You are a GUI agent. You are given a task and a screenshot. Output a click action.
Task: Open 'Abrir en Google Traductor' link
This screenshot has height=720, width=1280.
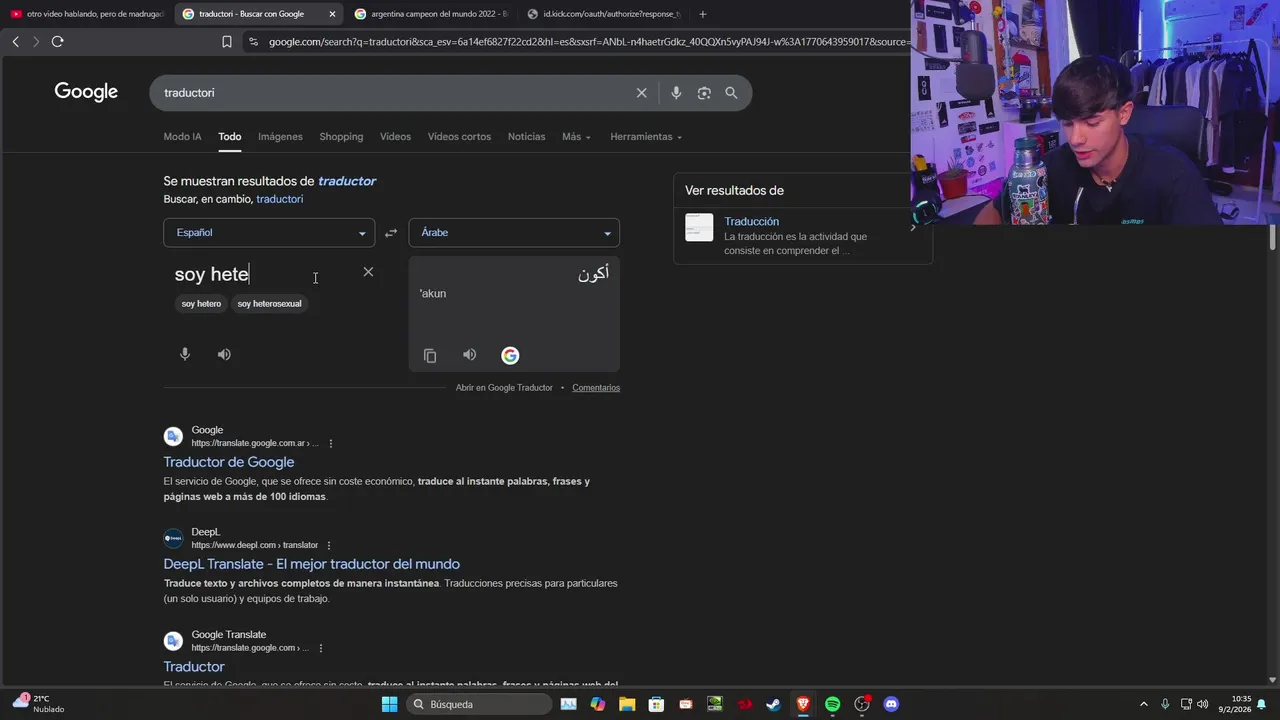[x=504, y=388]
